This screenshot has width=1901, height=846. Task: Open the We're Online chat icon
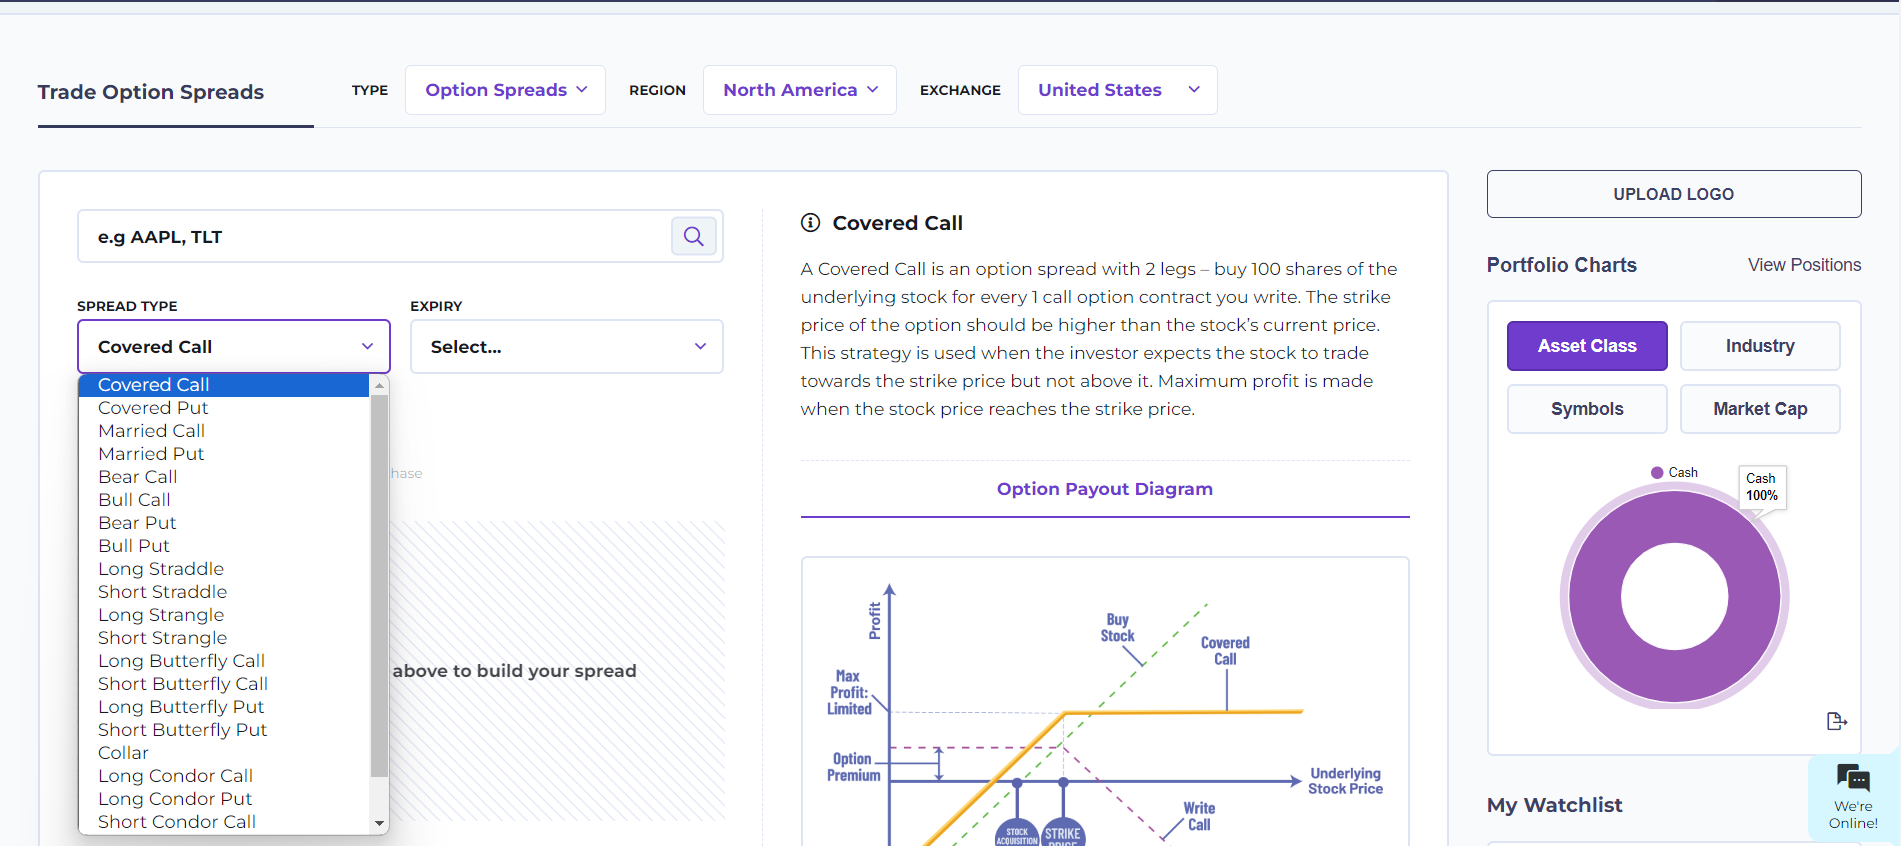[1853, 778]
